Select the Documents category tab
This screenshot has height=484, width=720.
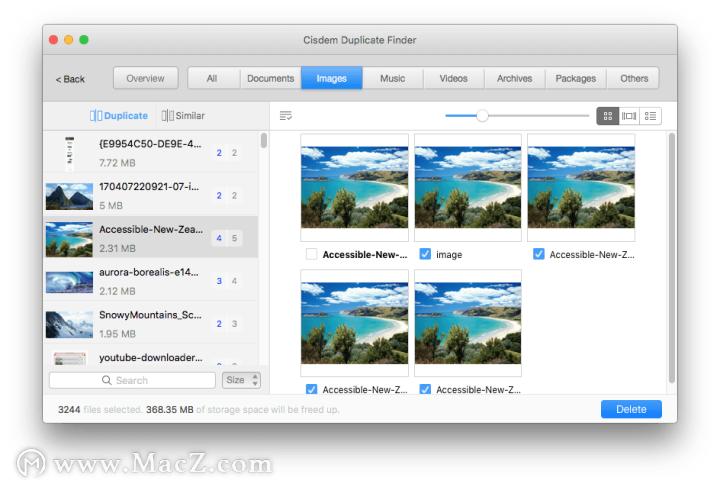270,78
